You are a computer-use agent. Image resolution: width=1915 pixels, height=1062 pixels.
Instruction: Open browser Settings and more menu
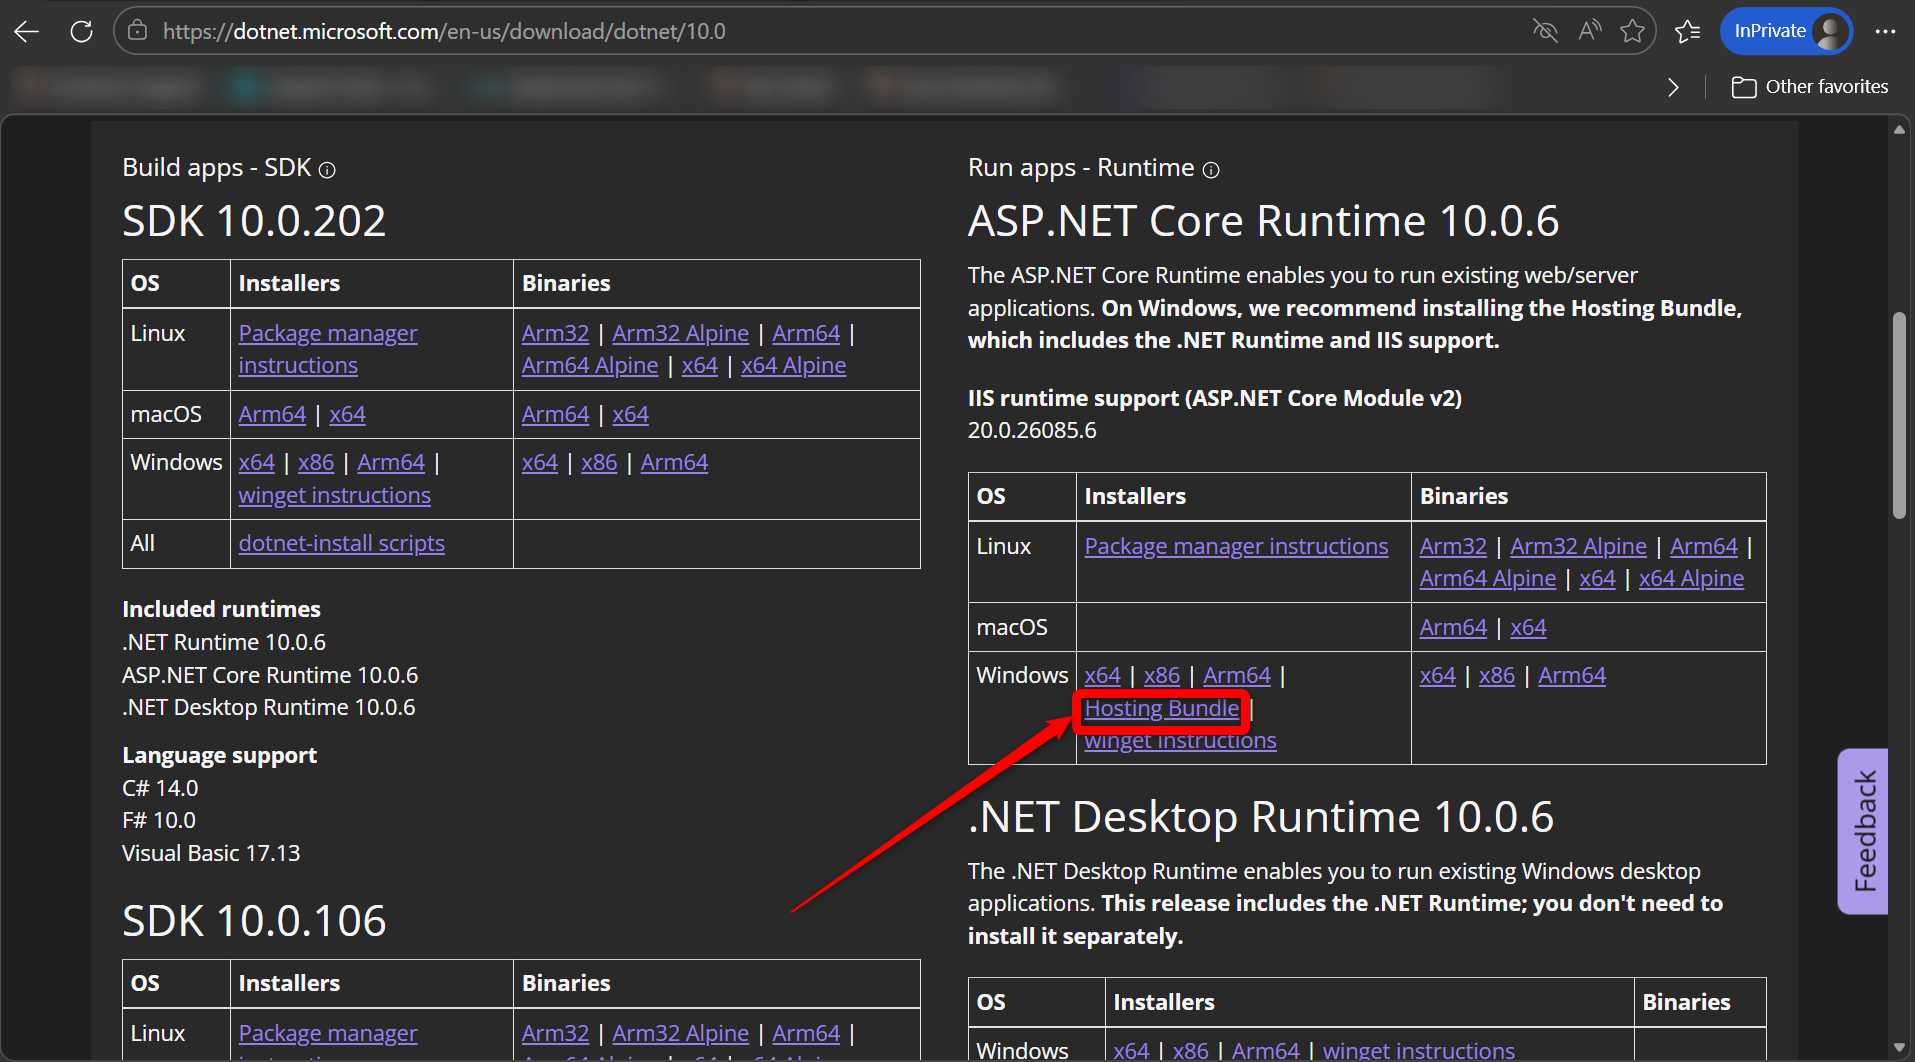pyautogui.click(x=1885, y=32)
